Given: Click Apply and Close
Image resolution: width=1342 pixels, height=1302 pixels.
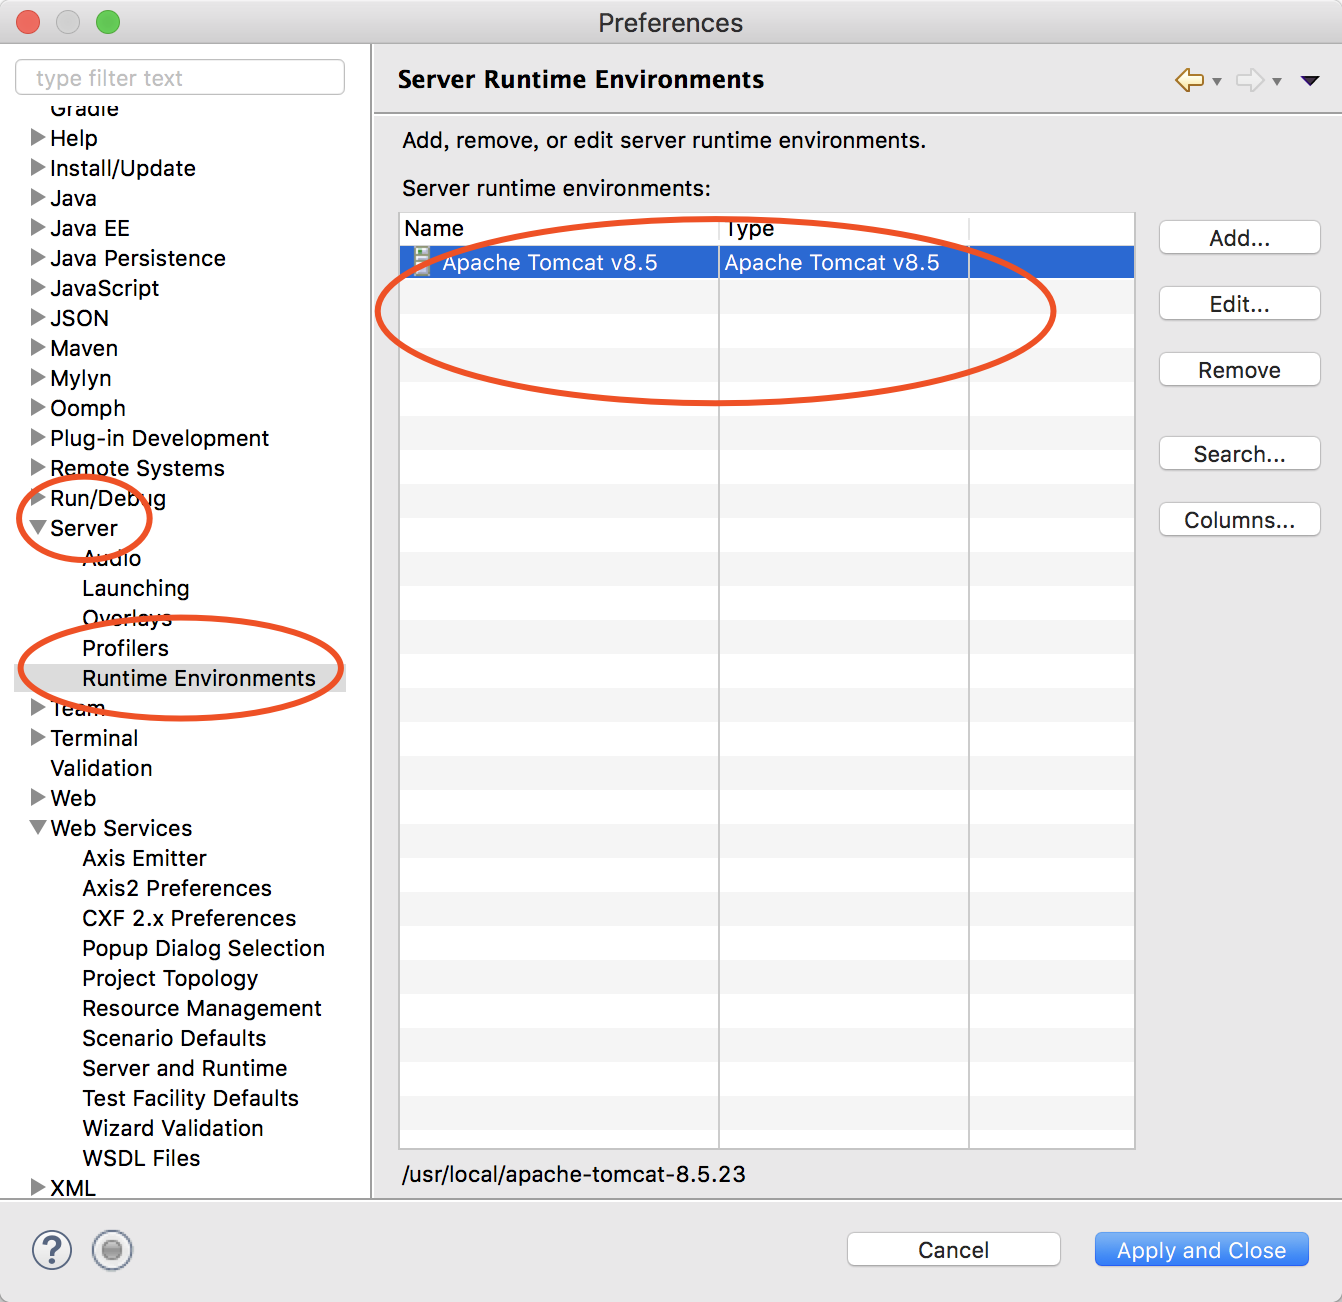Looking at the screenshot, I should coord(1202,1250).
